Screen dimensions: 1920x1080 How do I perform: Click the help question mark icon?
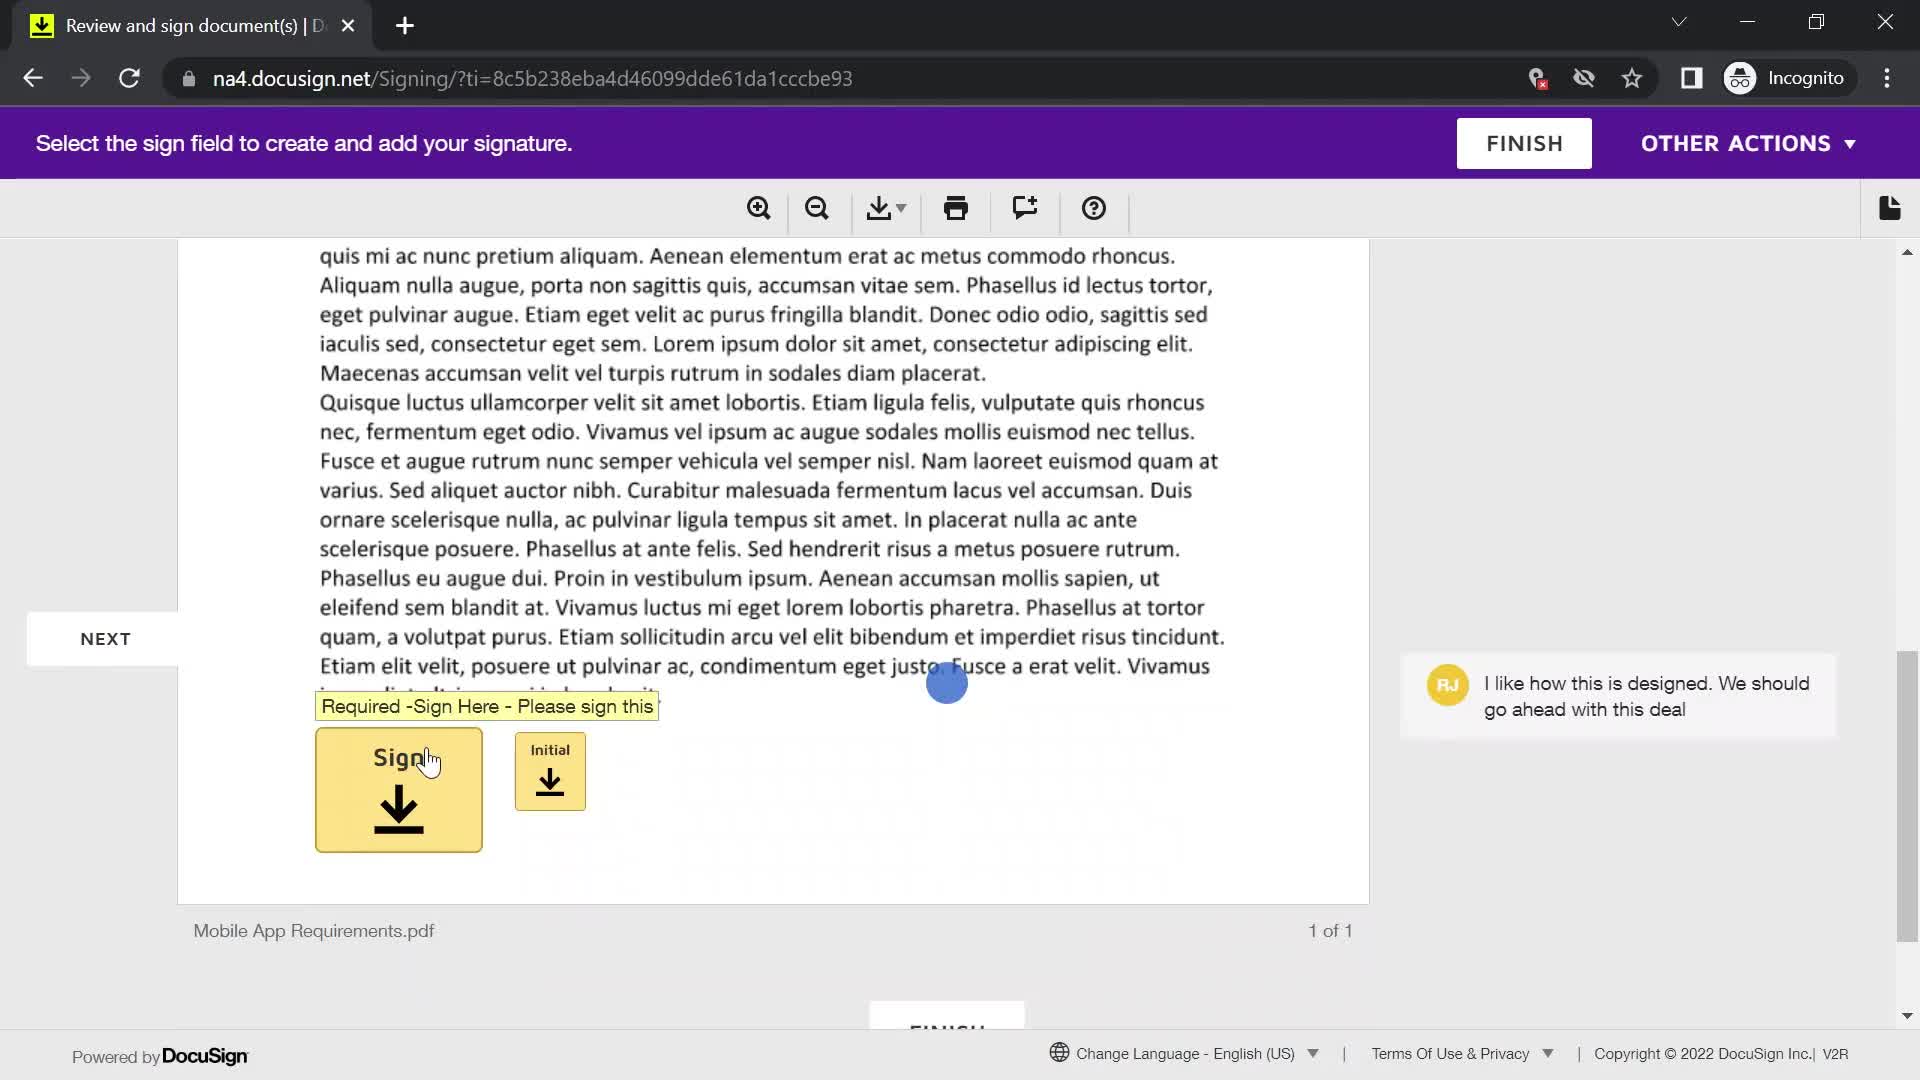point(1095,208)
